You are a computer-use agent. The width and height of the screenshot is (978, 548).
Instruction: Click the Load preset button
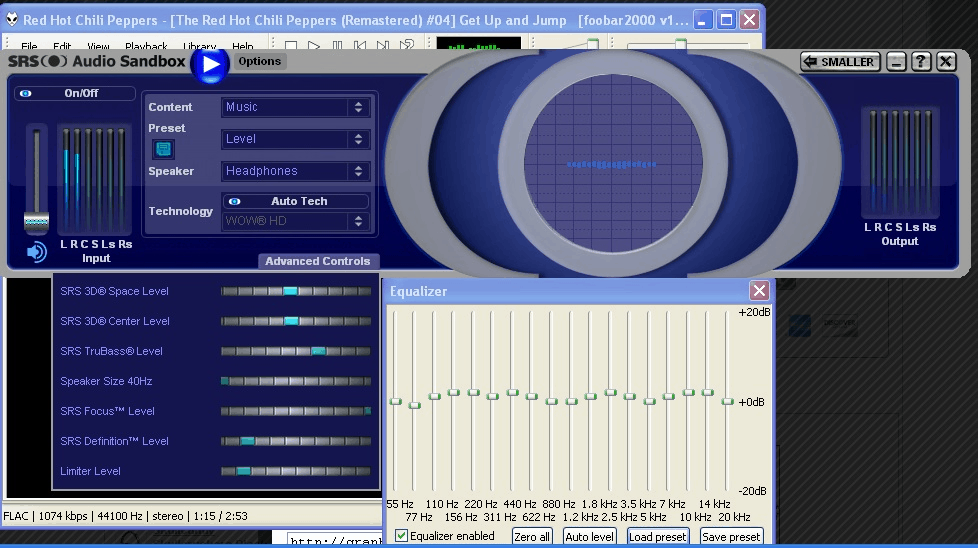pyautogui.click(x=657, y=537)
